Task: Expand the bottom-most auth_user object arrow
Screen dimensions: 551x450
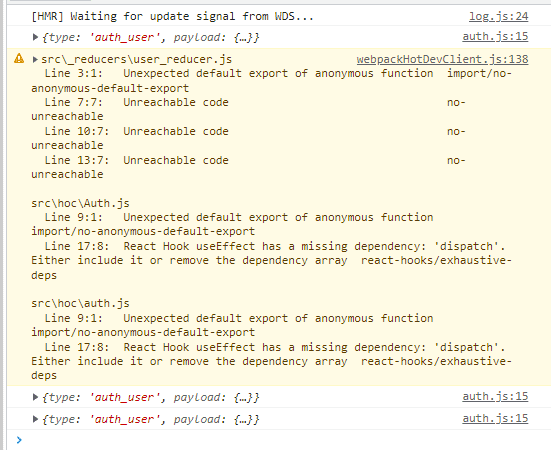Action: 35,419
